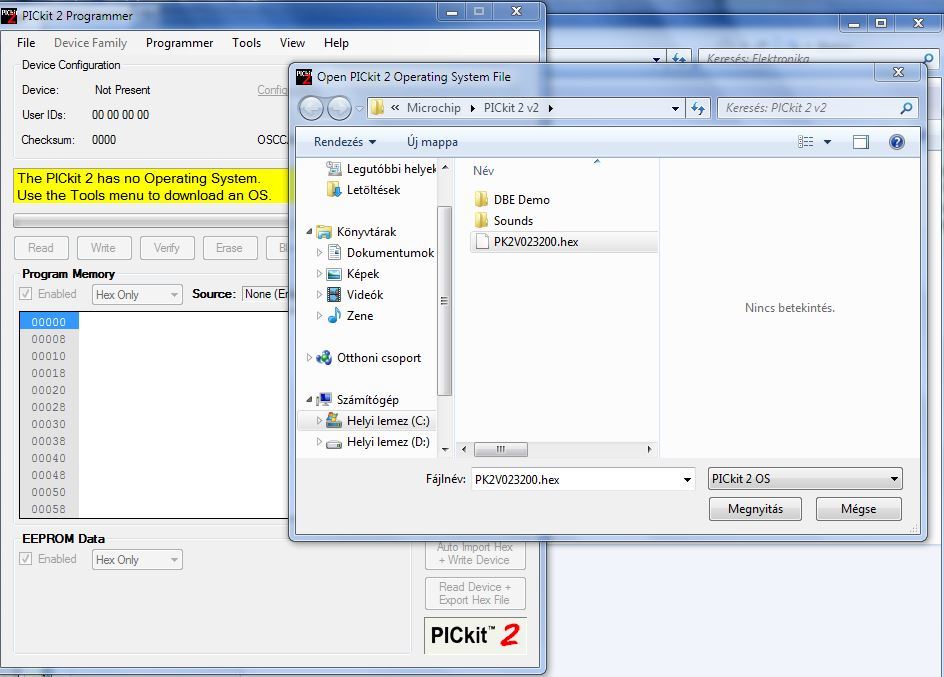Expand the Helyi lemez (D:) tree node

[319, 442]
